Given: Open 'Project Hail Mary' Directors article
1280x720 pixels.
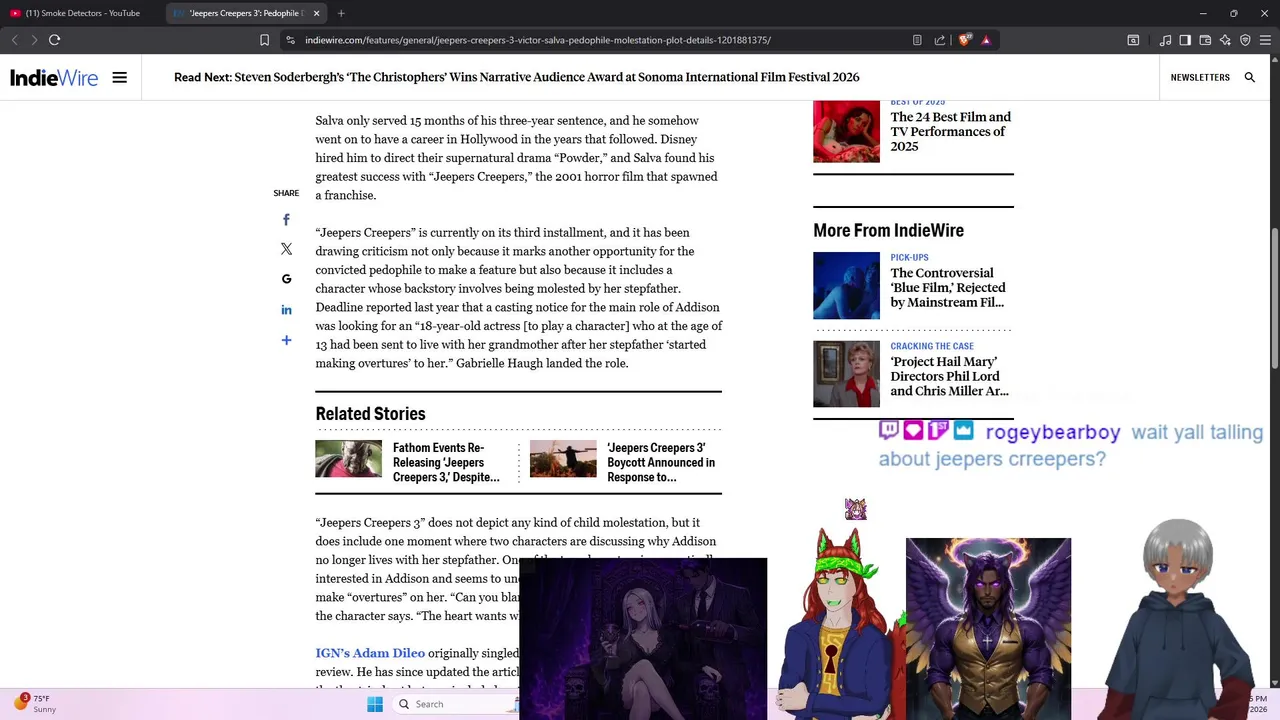Looking at the screenshot, I should pos(950,376).
